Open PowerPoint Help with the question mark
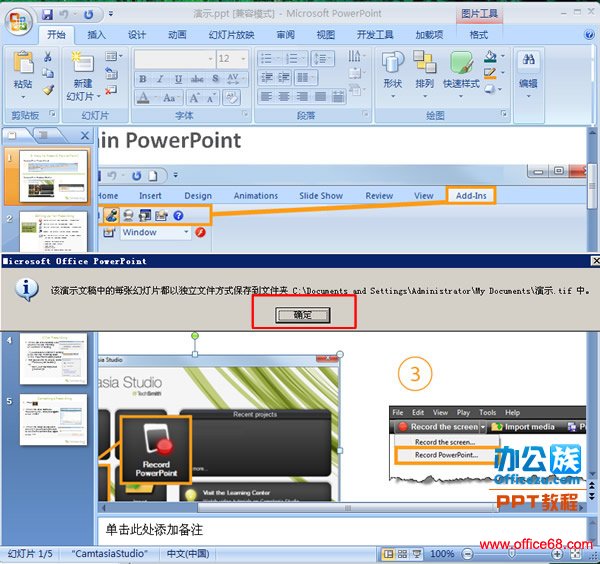Image resolution: width=600 pixels, height=564 pixels. [589, 35]
